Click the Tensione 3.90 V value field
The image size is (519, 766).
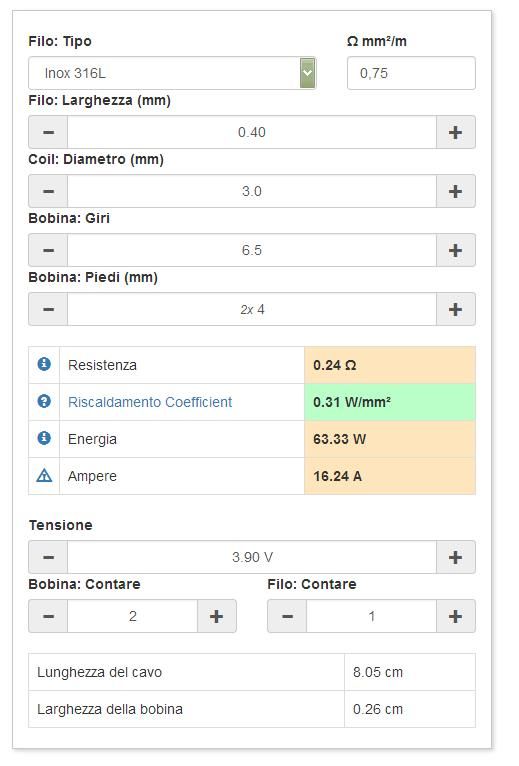point(252,557)
